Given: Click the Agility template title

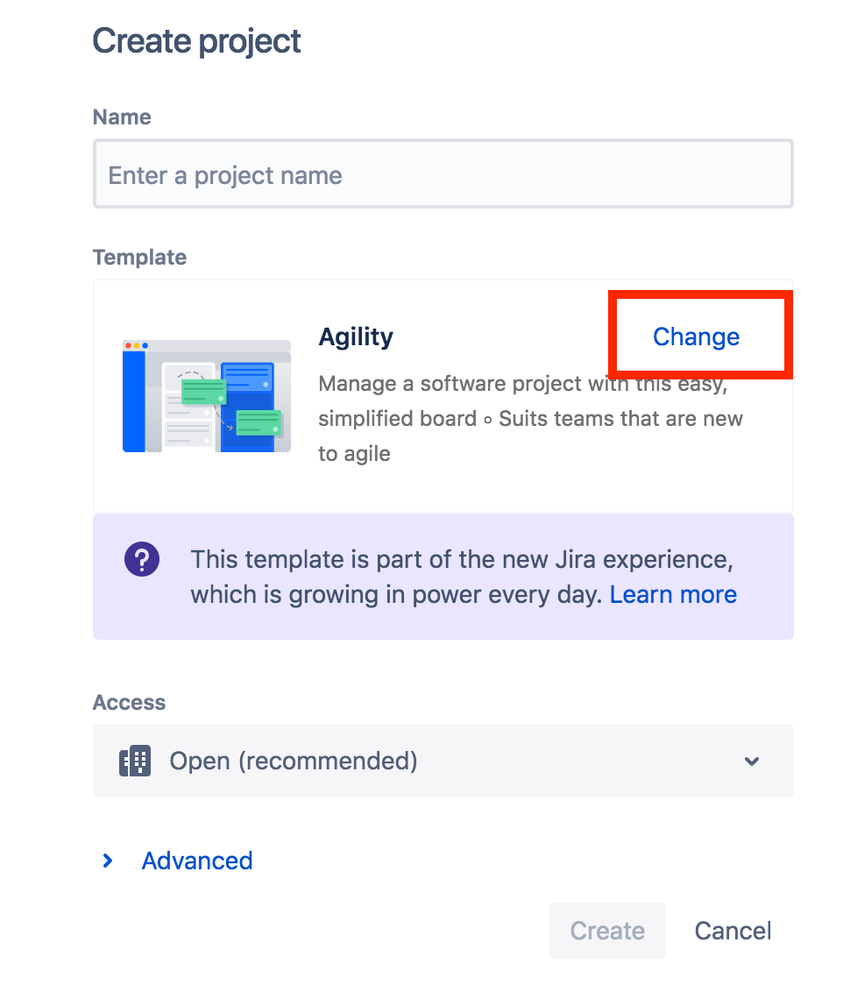Looking at the screenshot, I should point(355,337).
